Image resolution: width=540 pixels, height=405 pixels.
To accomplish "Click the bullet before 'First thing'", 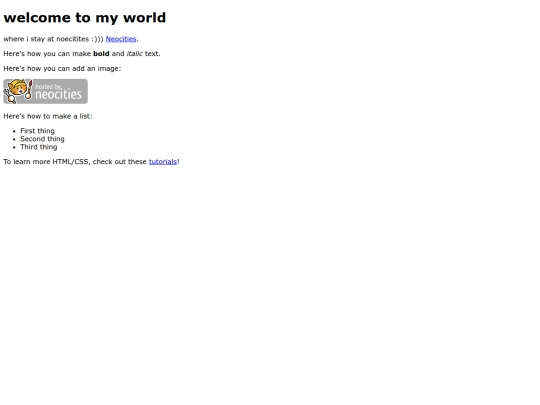I will (14, 131).
